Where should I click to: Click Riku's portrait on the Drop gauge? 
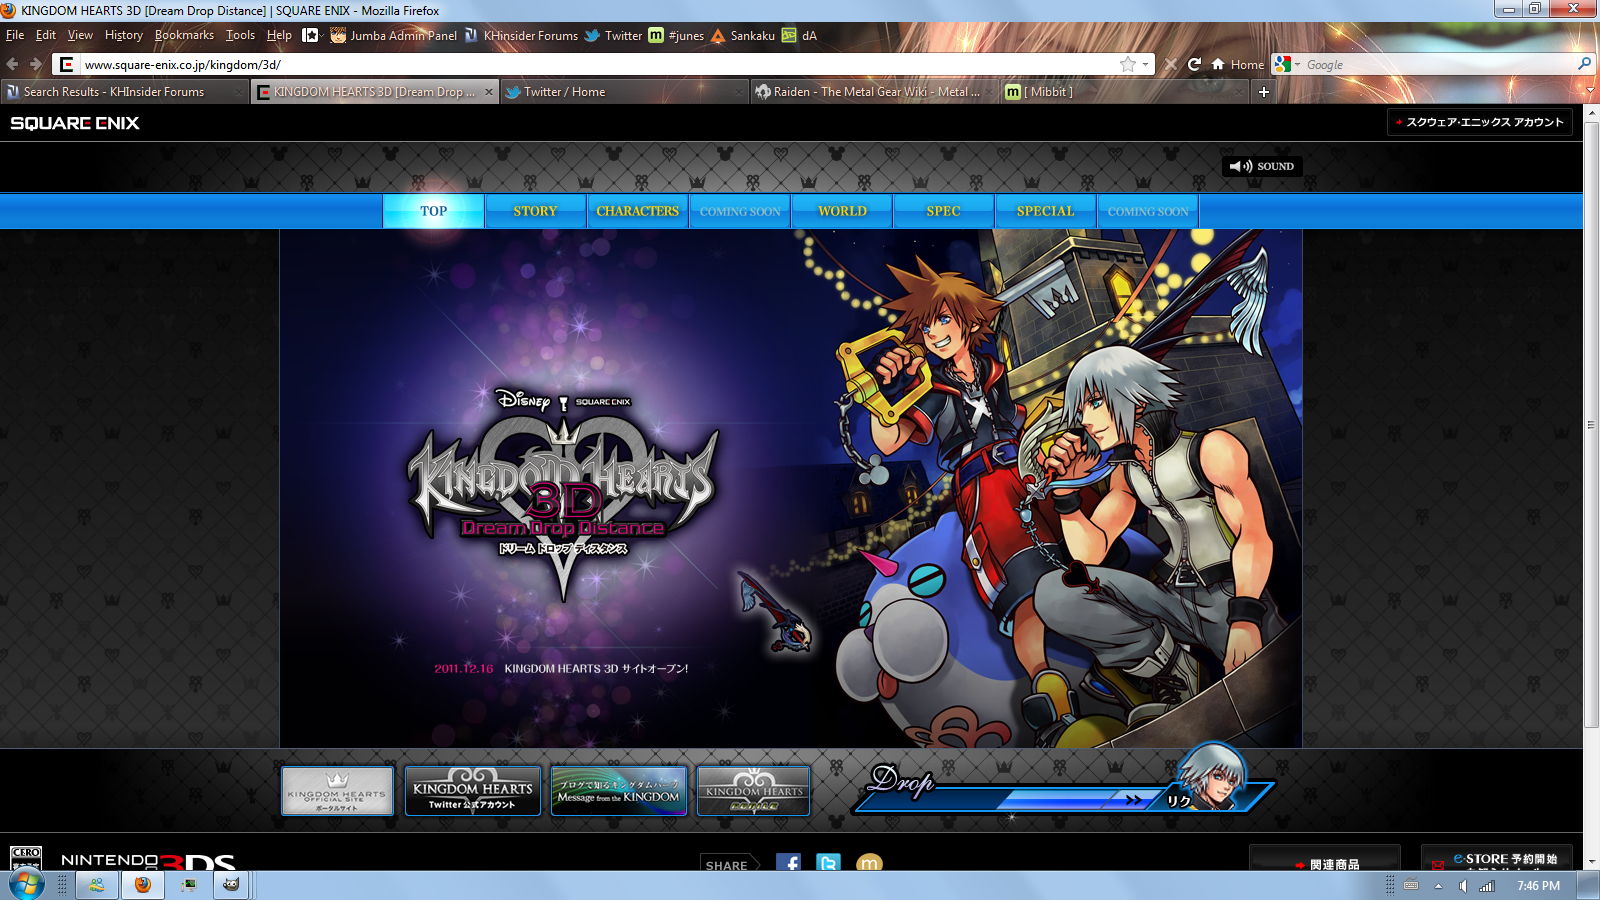coord(1212,776)
